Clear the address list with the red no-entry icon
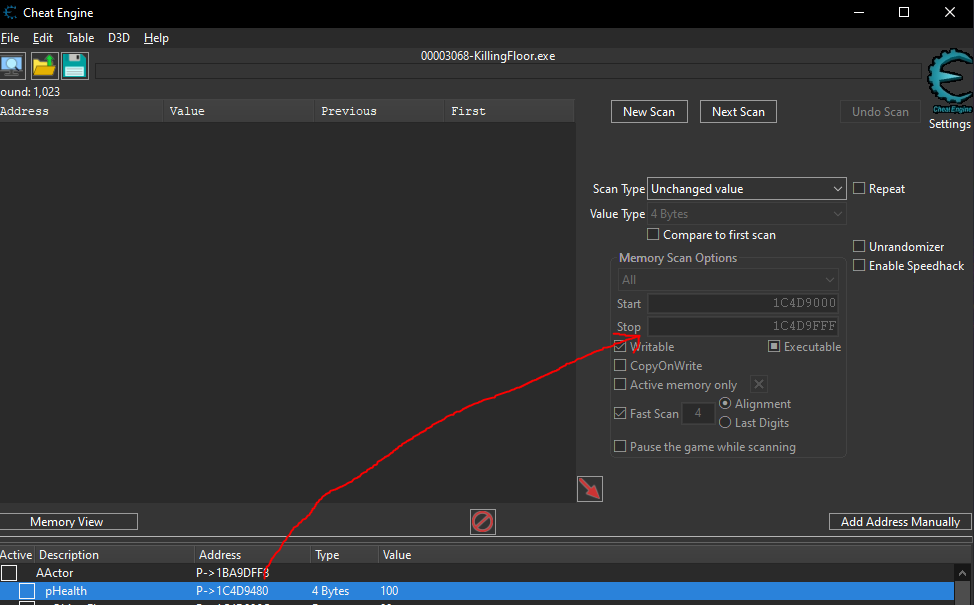The height and width of the screenshot is (605, 974). click(x=483, y=522)
